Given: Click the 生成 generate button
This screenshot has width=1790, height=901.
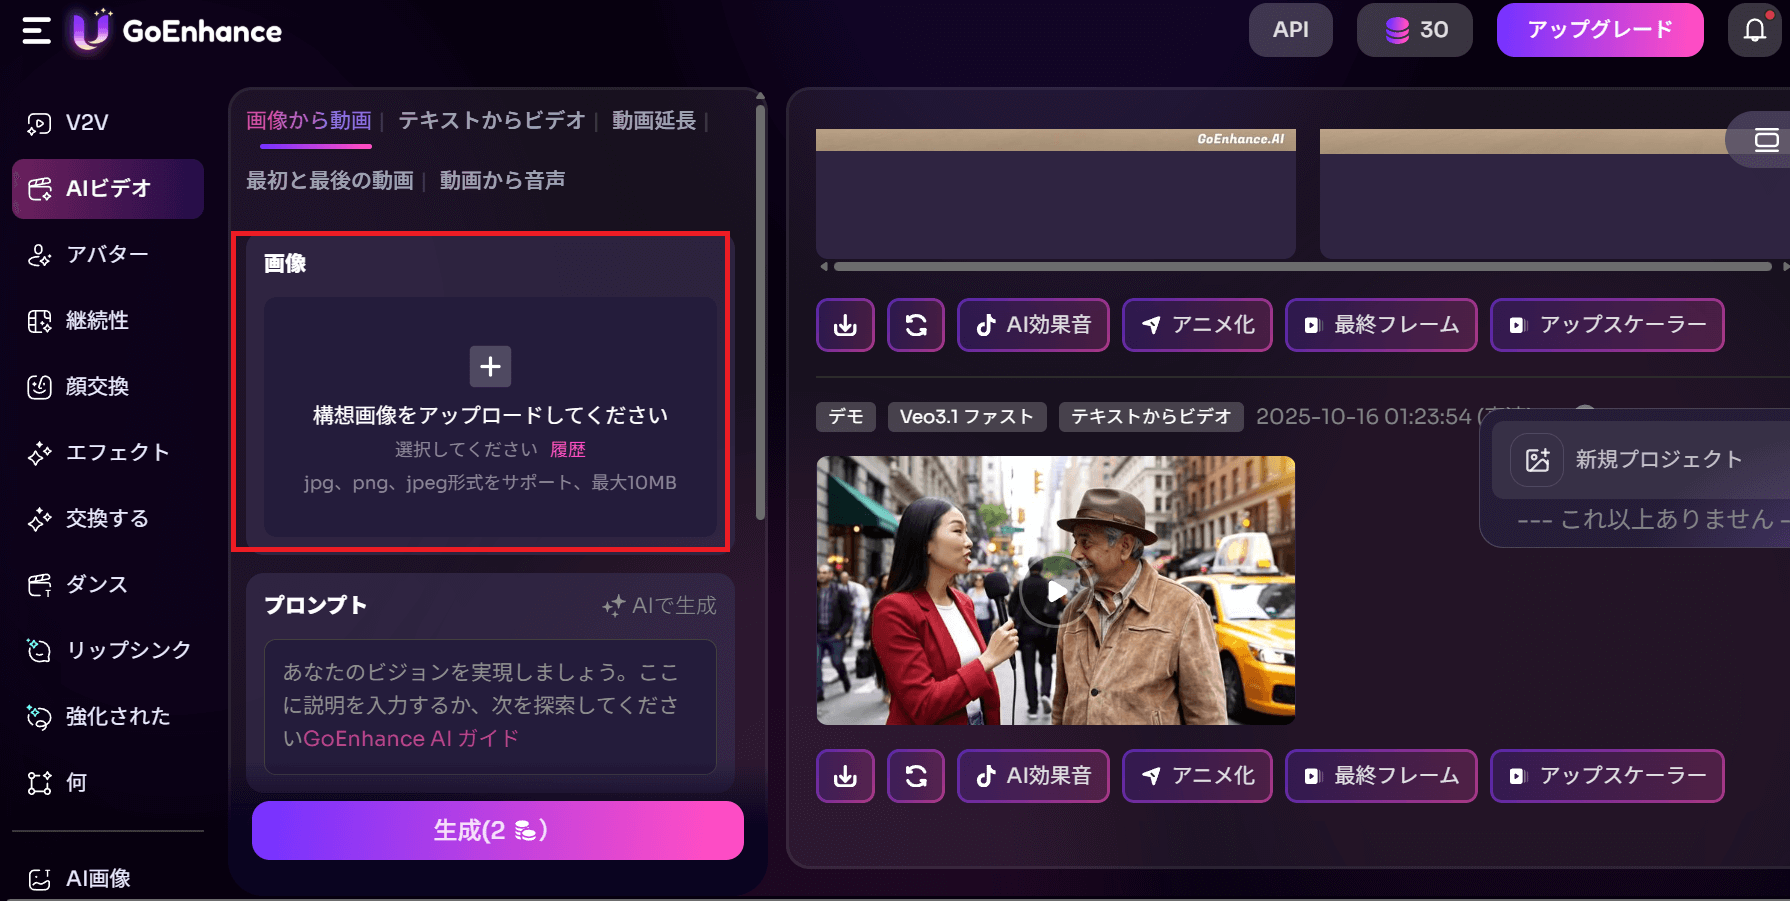Looking at the screenshot, I should coord(497,830).
